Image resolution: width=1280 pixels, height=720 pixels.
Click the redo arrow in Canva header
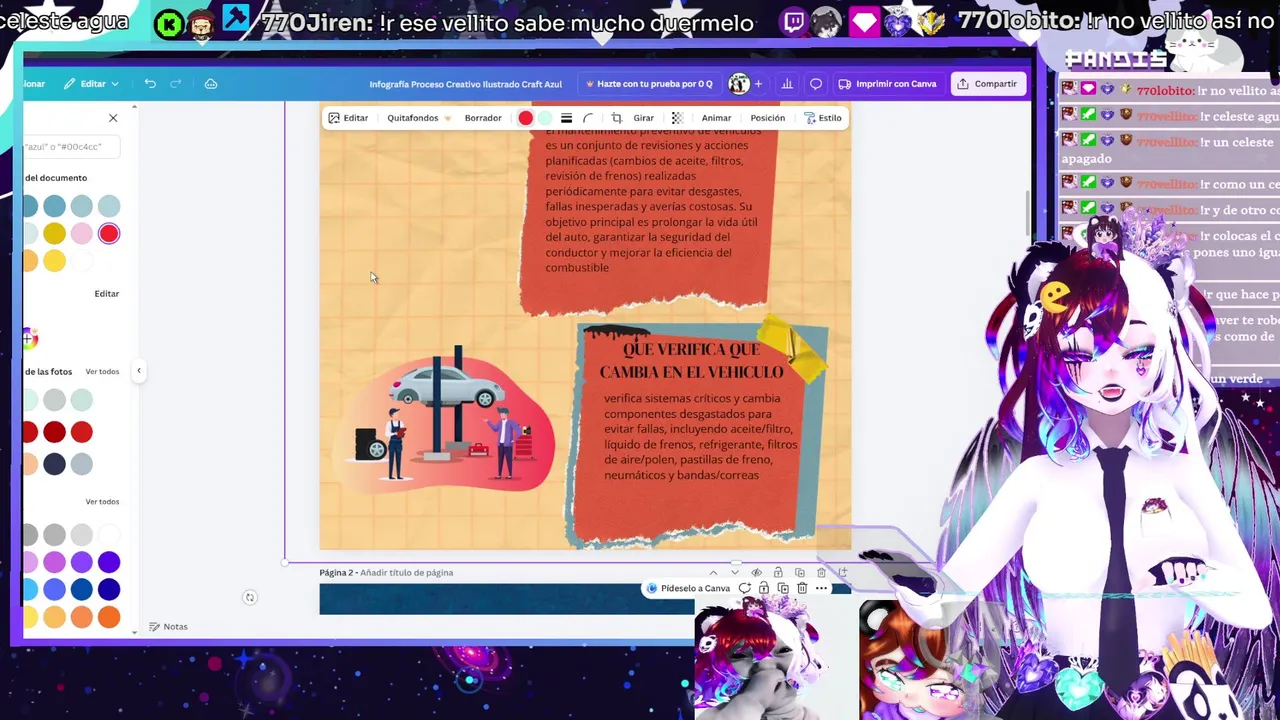(176, 84)
